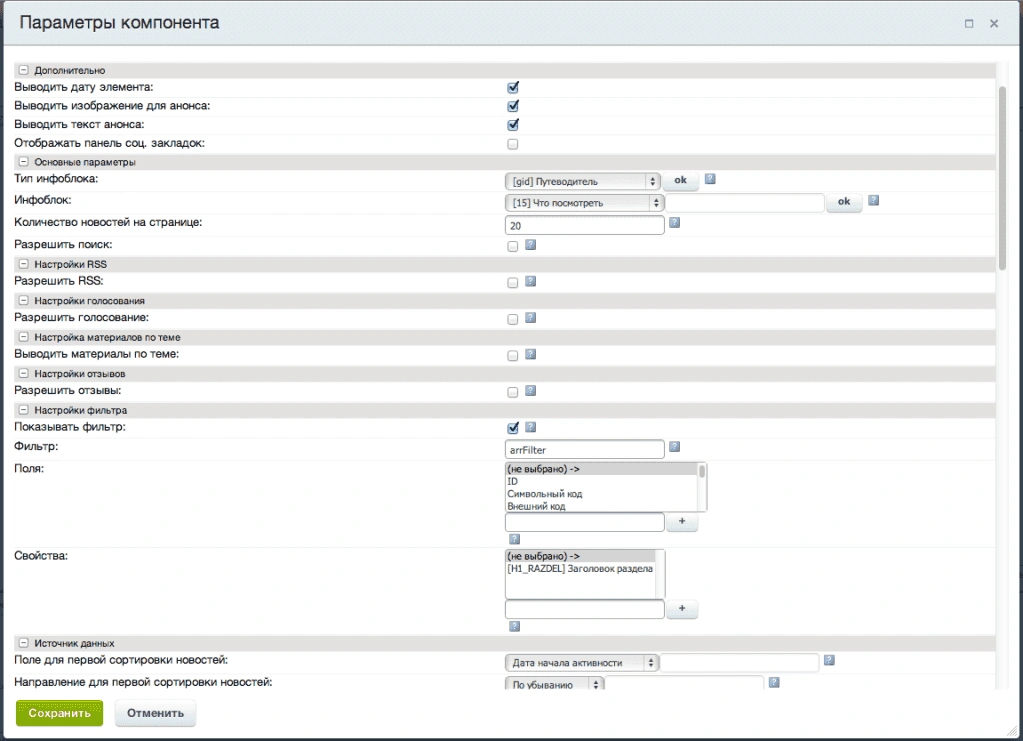Viewport: 1023px width, 741px height.
Task: Enable Отображать панель соц. закладок
Action: click(x=513, y=144)
